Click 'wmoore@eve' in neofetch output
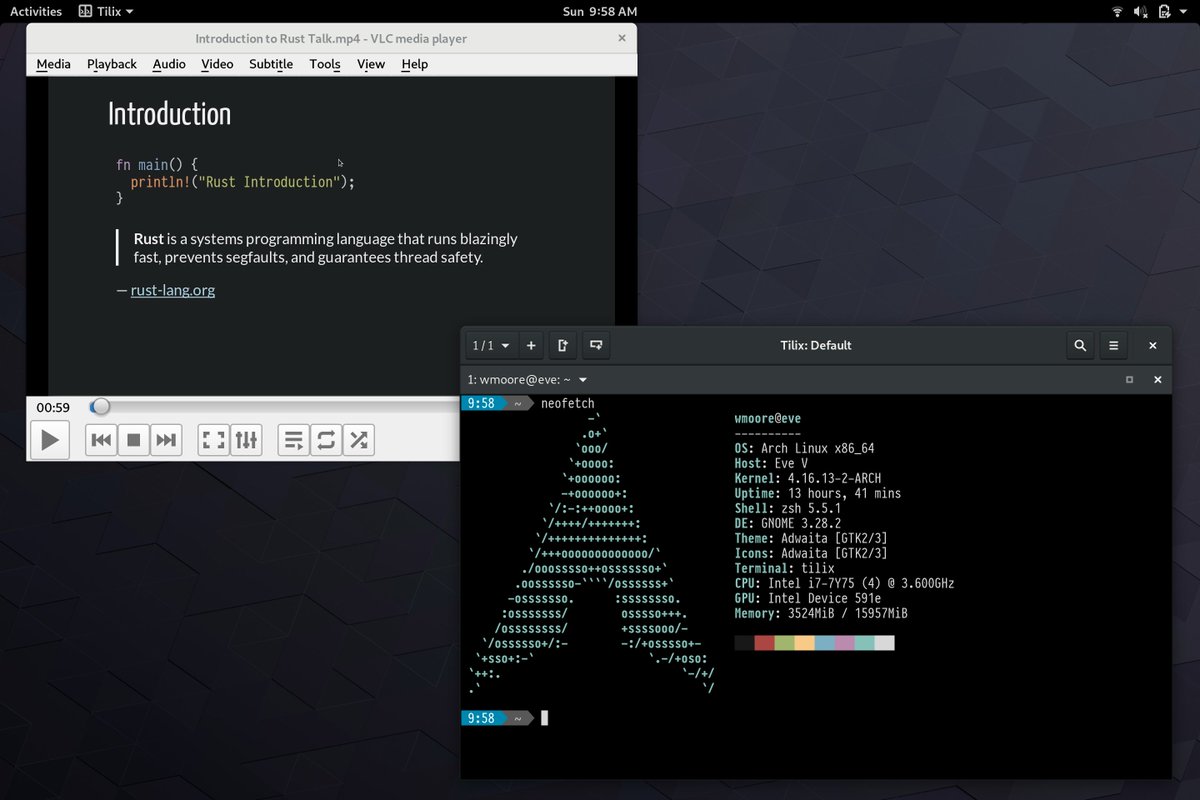 point(768,419)
